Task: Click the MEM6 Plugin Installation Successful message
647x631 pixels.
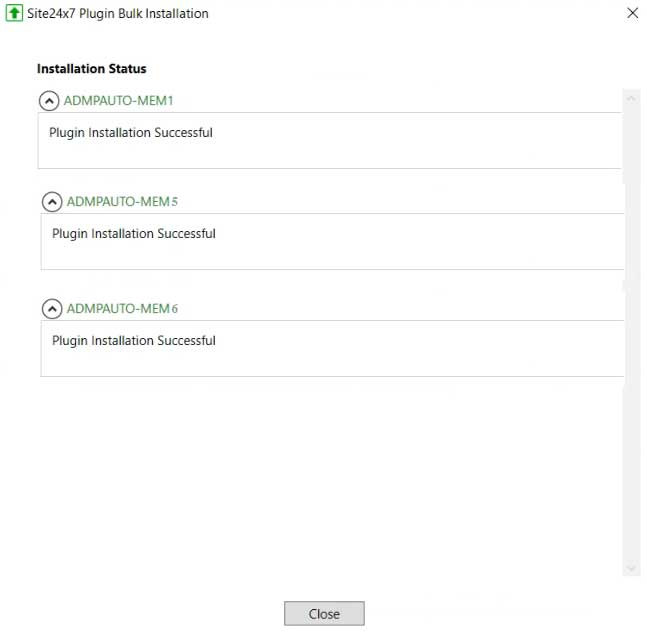Action: 134,341
